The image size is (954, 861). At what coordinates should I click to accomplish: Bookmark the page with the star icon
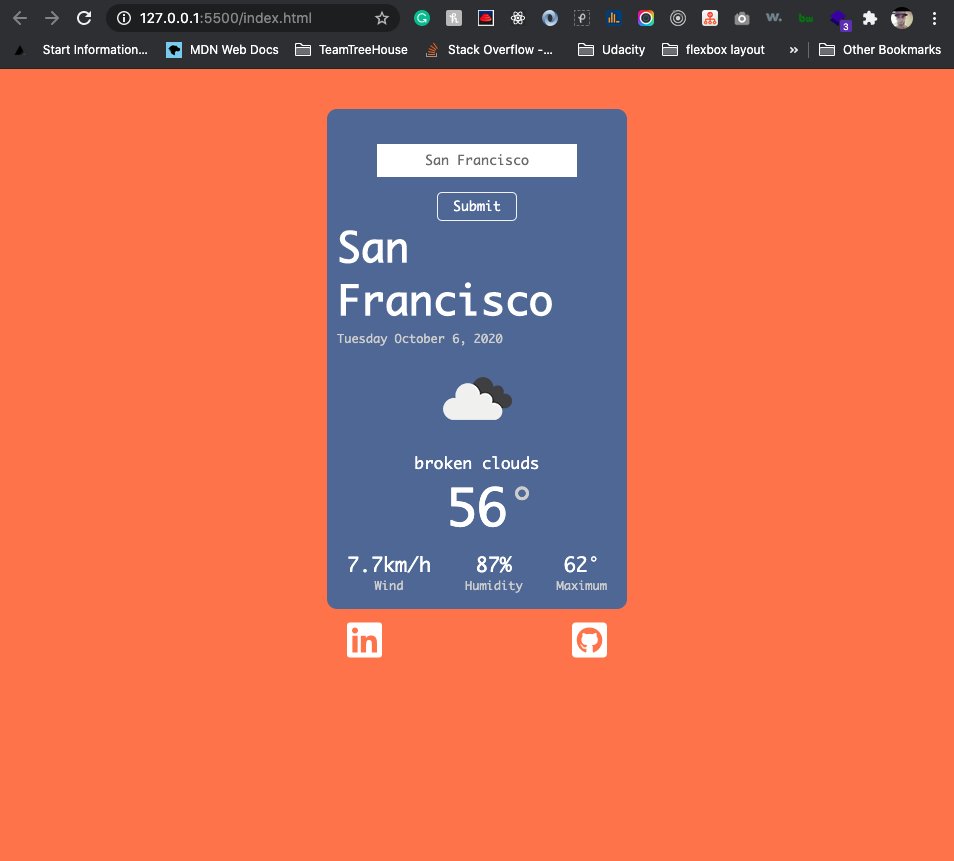pos(380,17)
